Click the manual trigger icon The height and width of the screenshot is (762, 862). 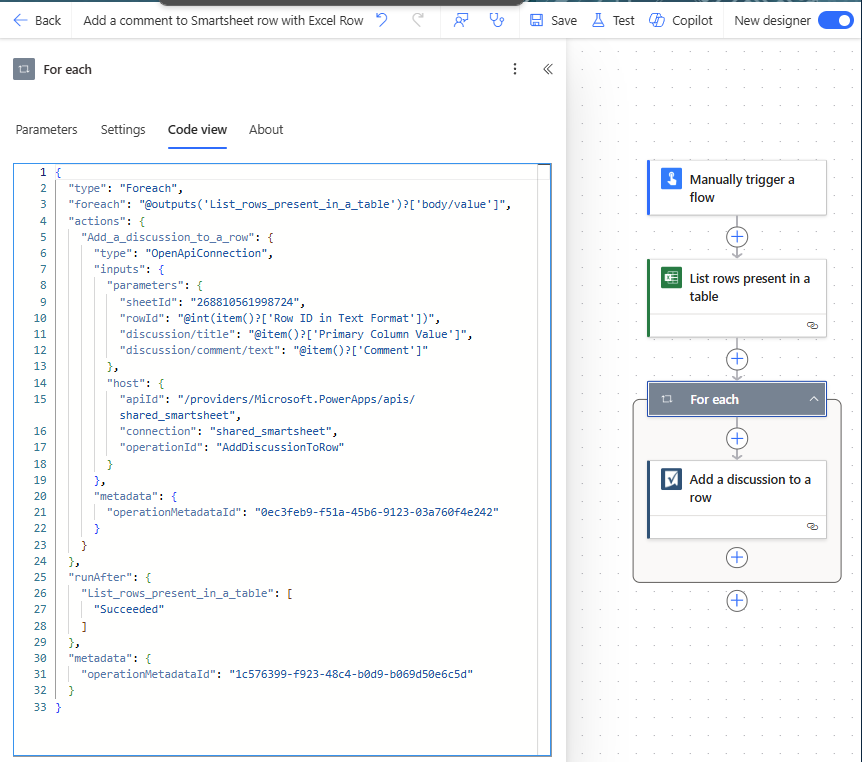pyautogui.click(x=671, y=178)
